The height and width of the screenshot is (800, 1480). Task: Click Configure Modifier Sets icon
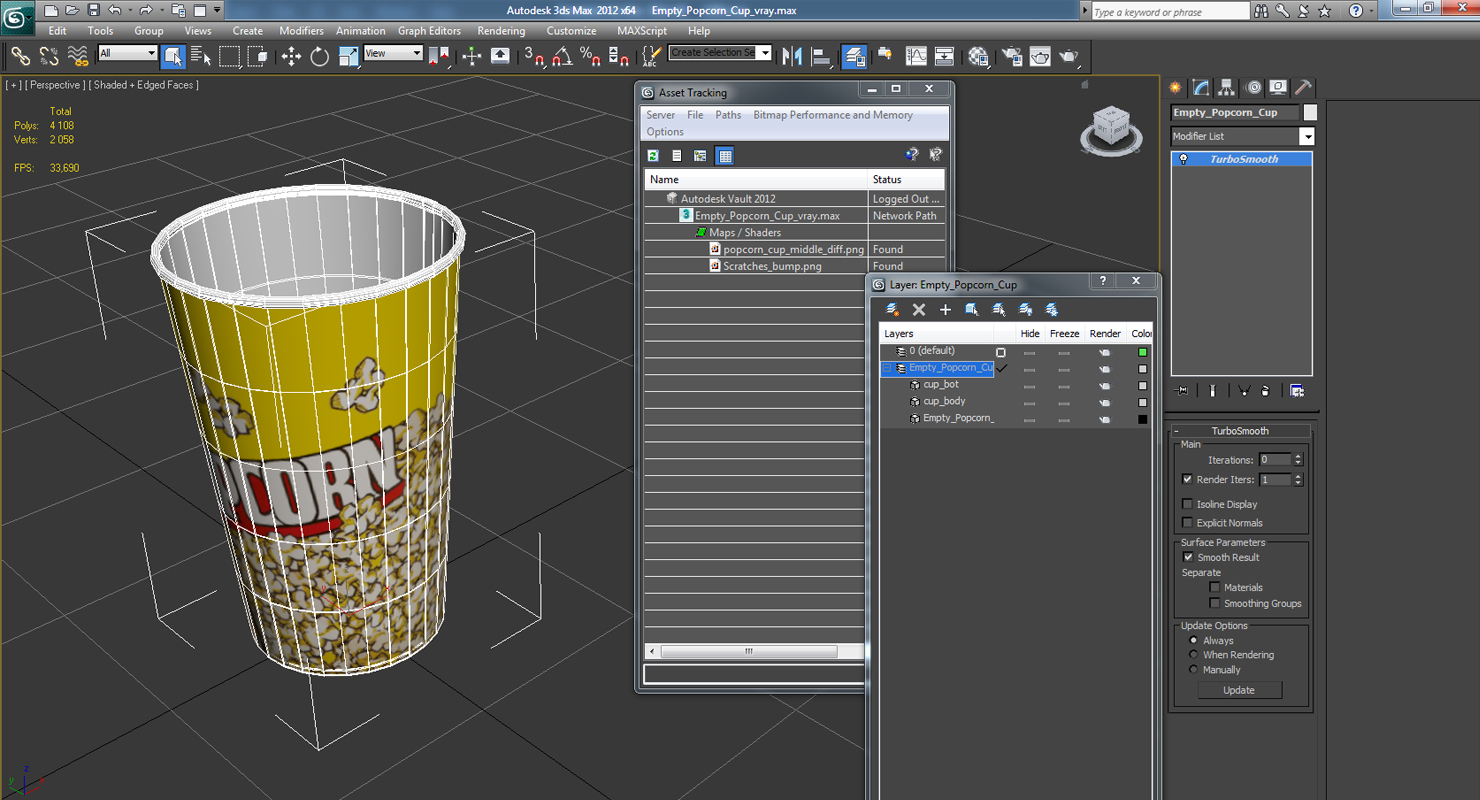pos(1297,391)
